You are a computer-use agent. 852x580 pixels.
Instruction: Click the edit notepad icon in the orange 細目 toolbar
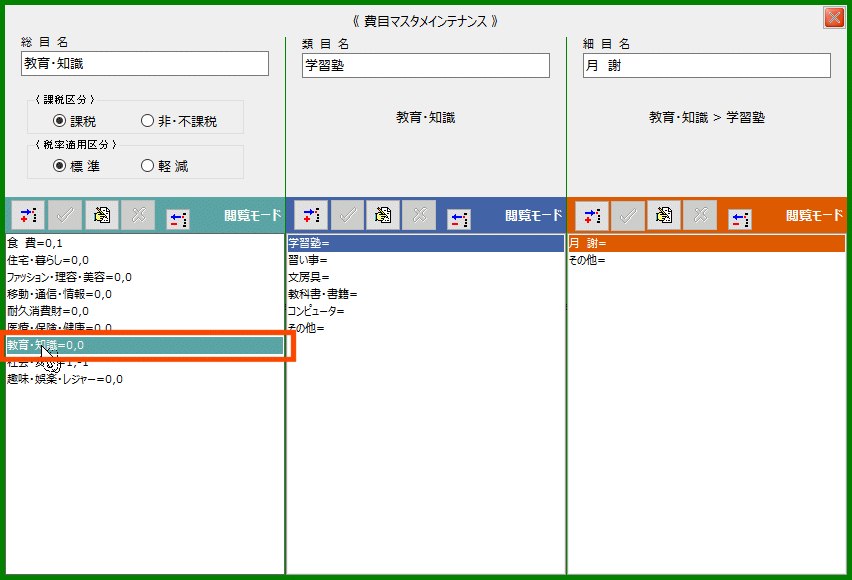pos(663,215)
